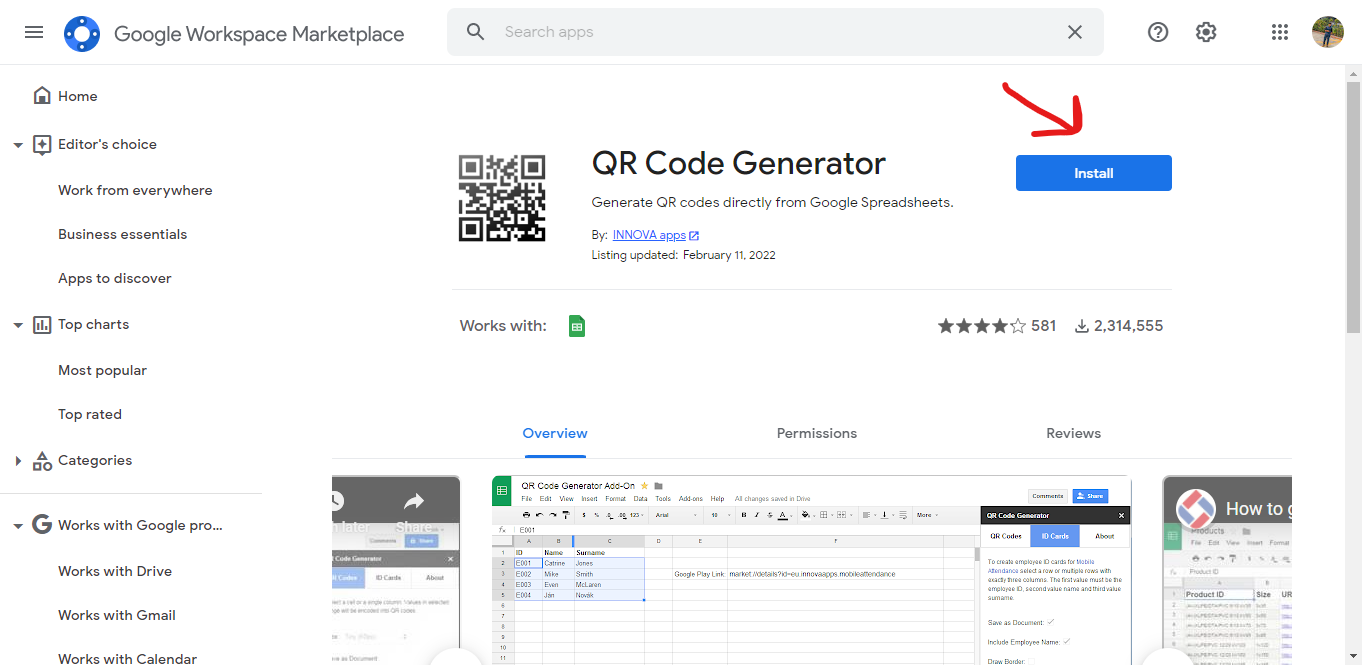
Task: Switch to the Permissions tab
Action: pos(816,433)
